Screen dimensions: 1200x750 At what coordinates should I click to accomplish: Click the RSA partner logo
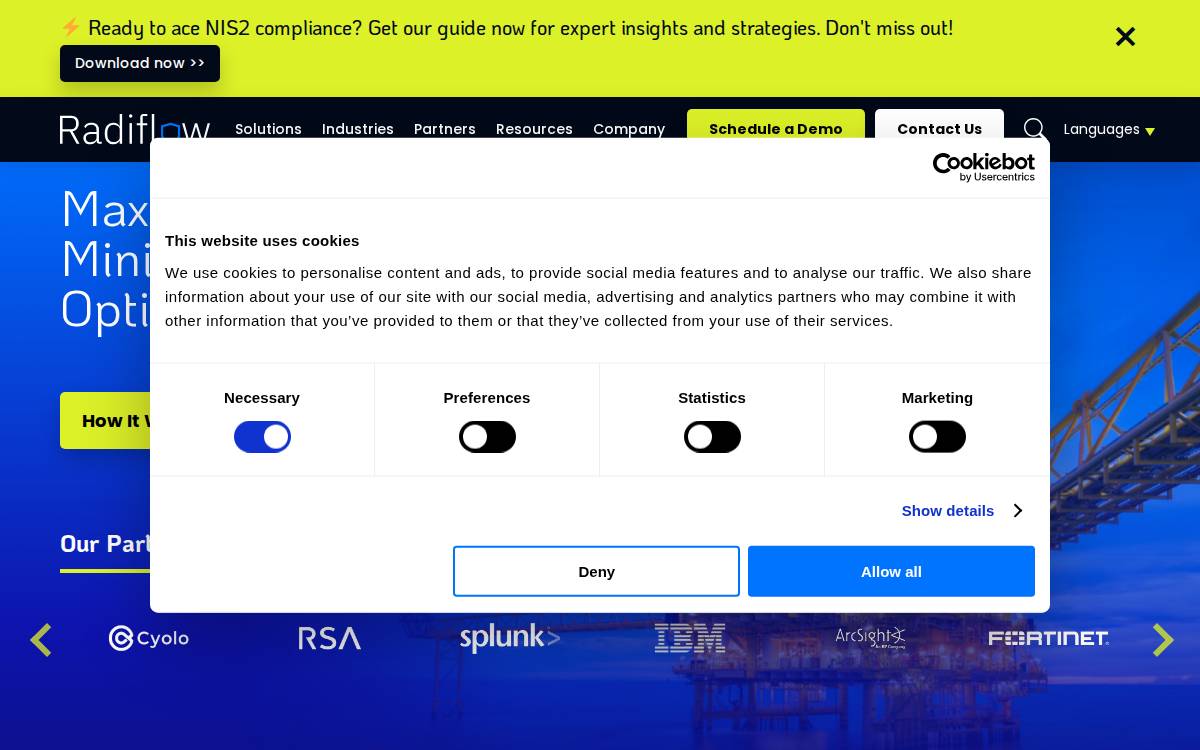pos(330,638)
